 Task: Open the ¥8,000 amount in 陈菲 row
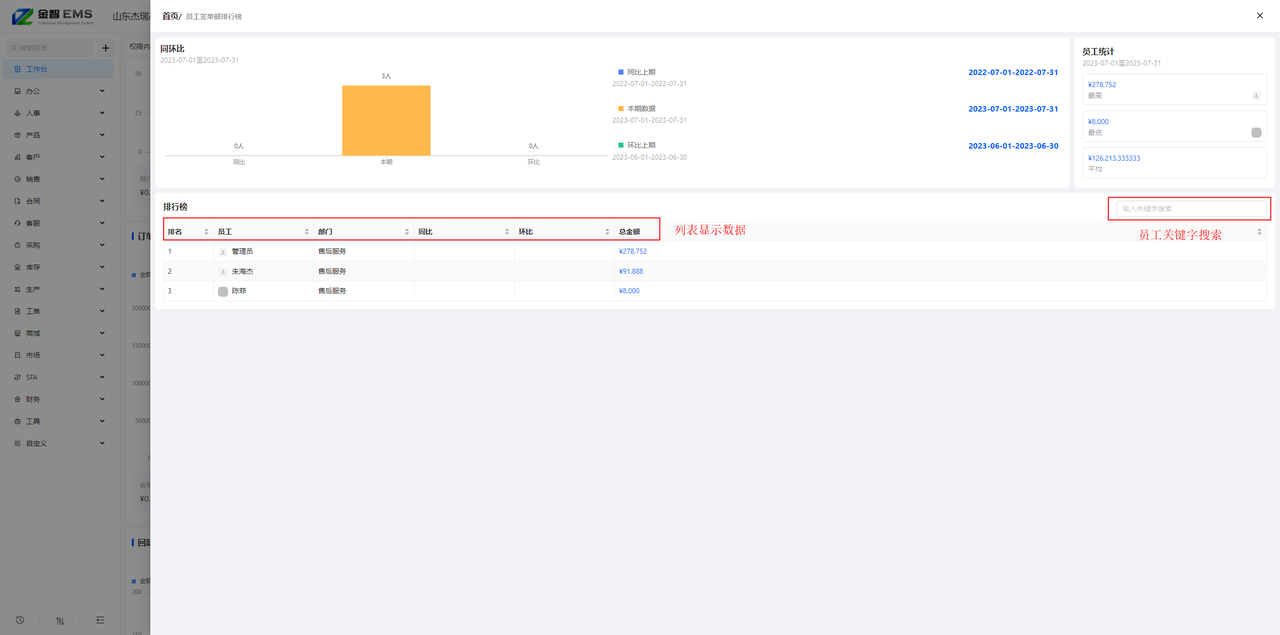pos(629,291)
